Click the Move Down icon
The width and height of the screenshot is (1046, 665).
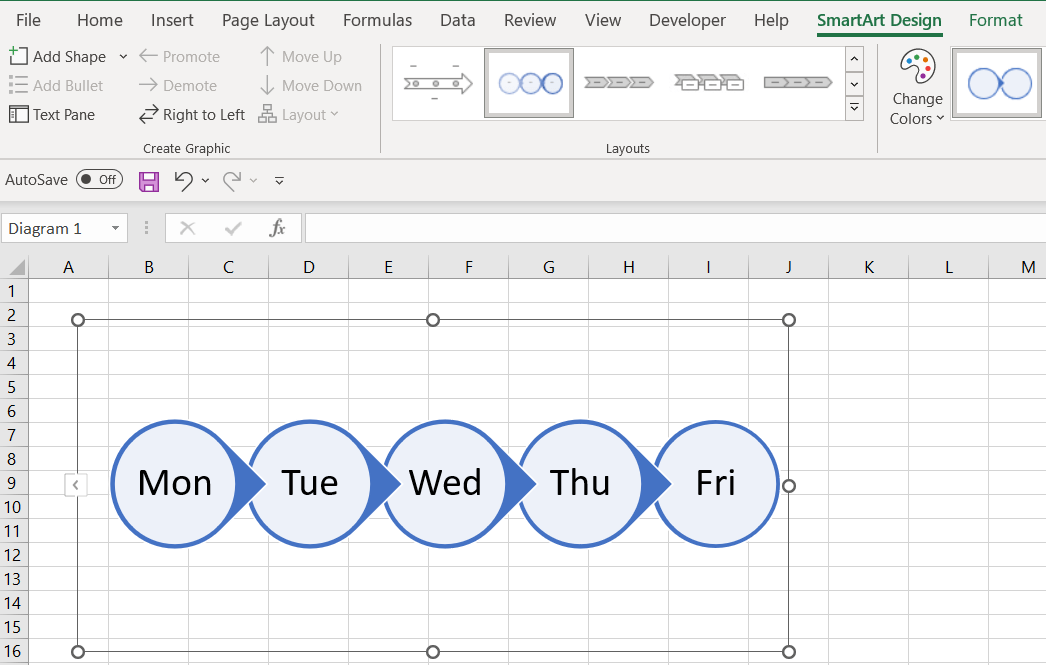pos(267,85)
